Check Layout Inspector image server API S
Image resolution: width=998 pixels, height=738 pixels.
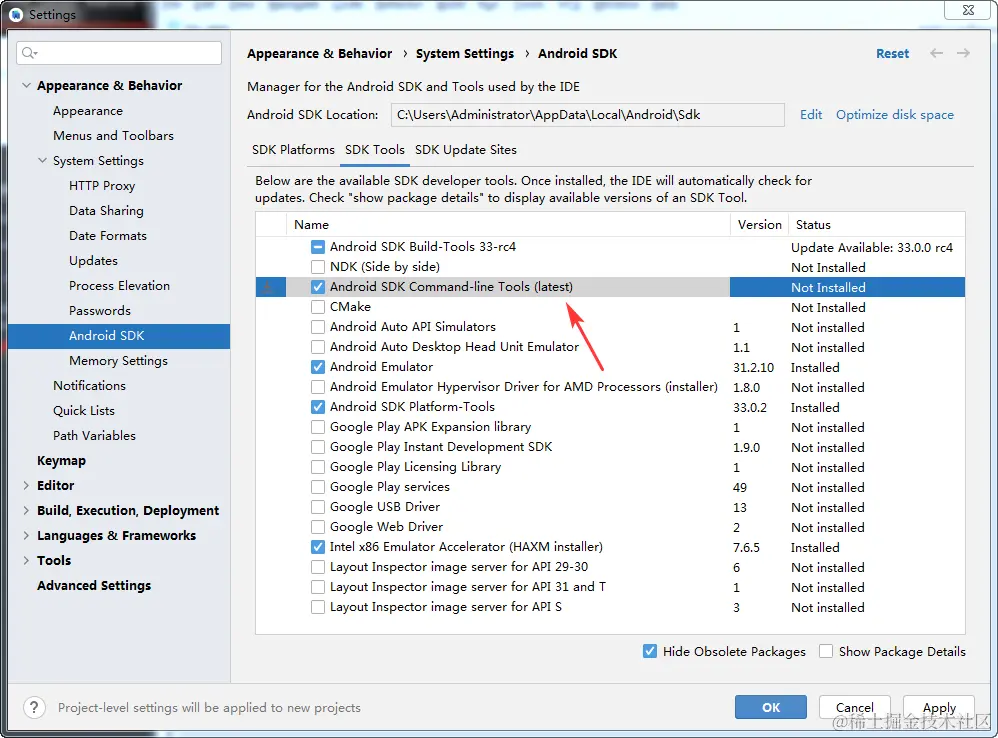(318, 607)
